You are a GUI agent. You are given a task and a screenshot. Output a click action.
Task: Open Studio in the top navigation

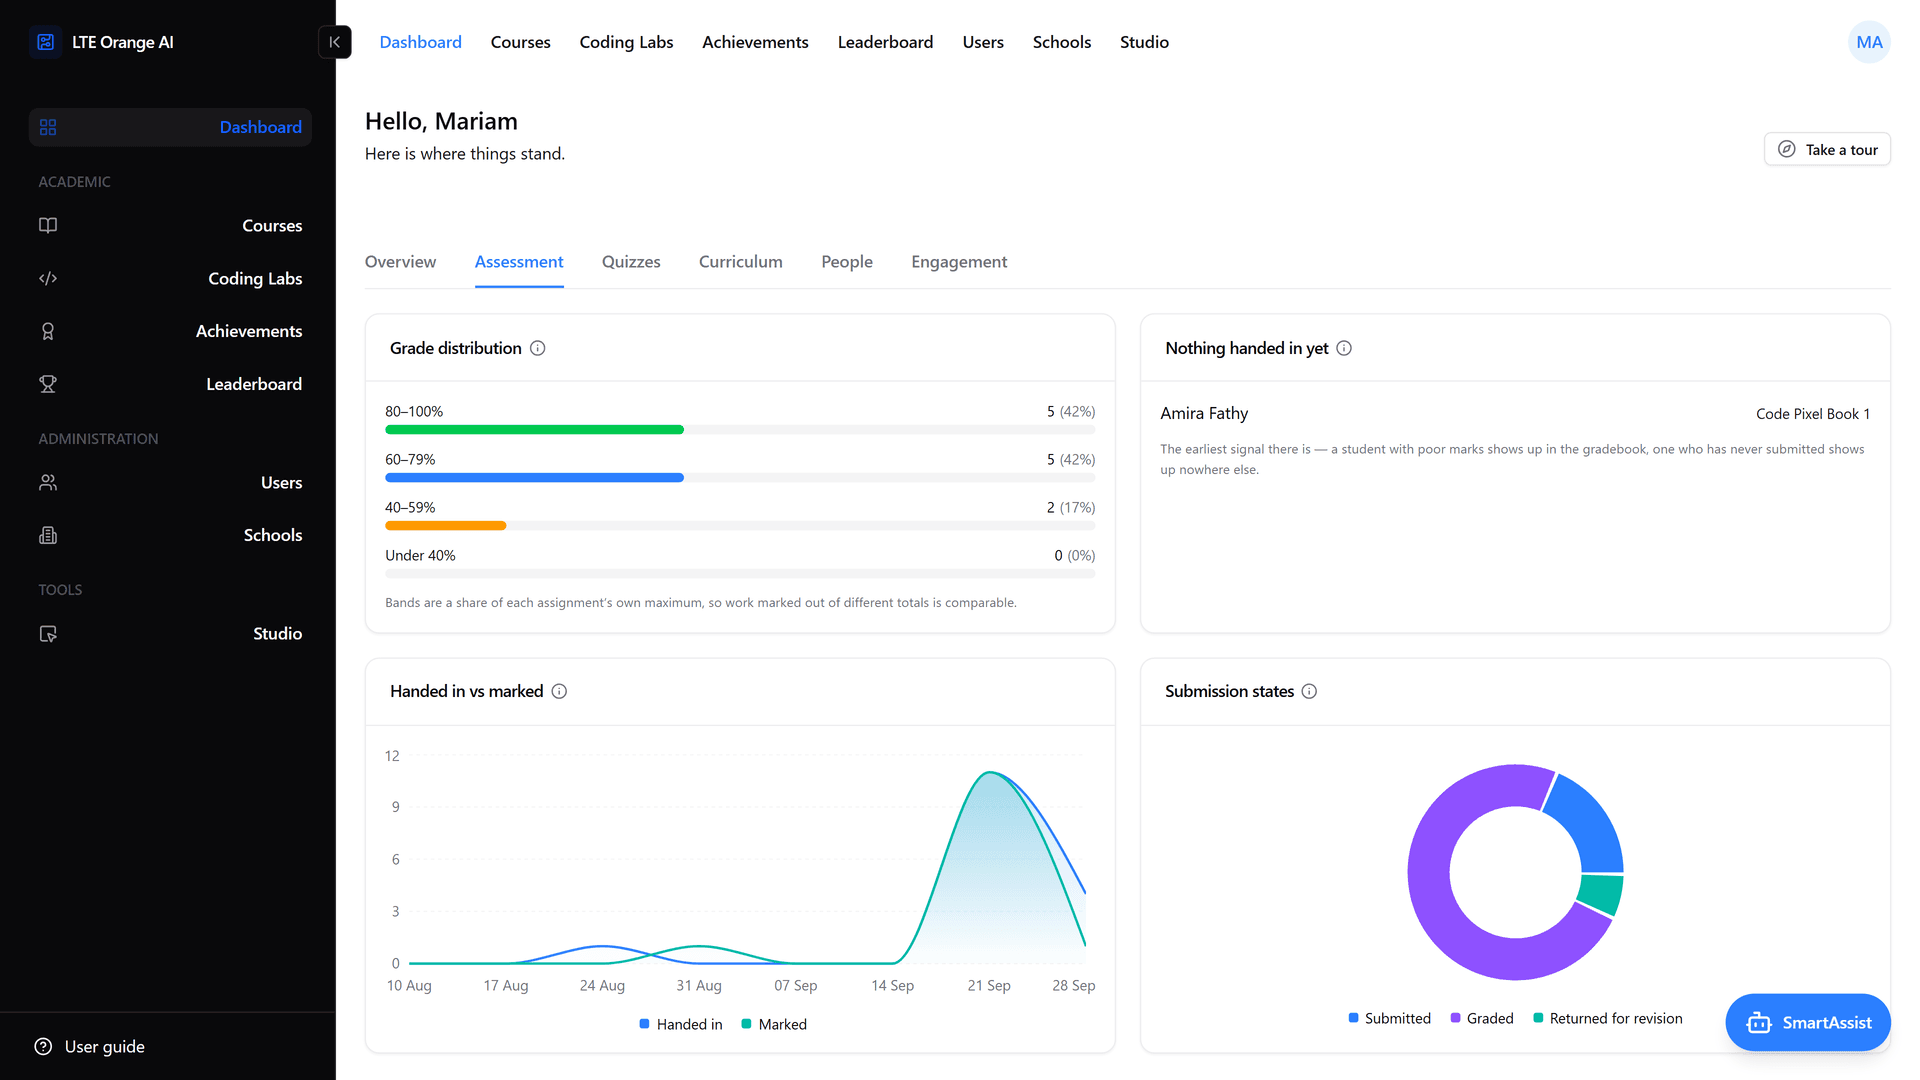(x=1144, y=42)
